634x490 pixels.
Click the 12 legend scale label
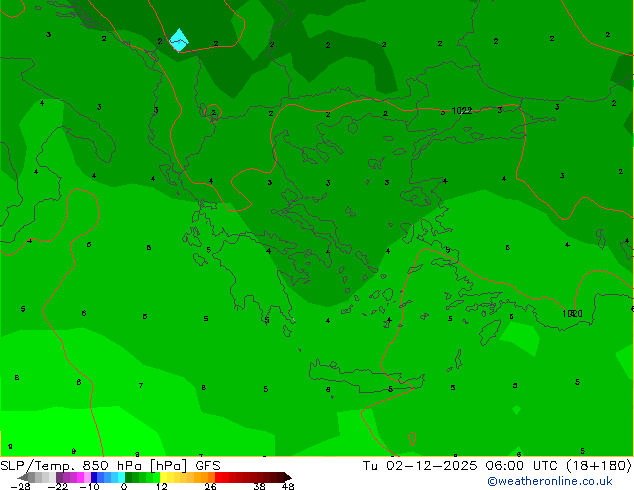(162, 486)
